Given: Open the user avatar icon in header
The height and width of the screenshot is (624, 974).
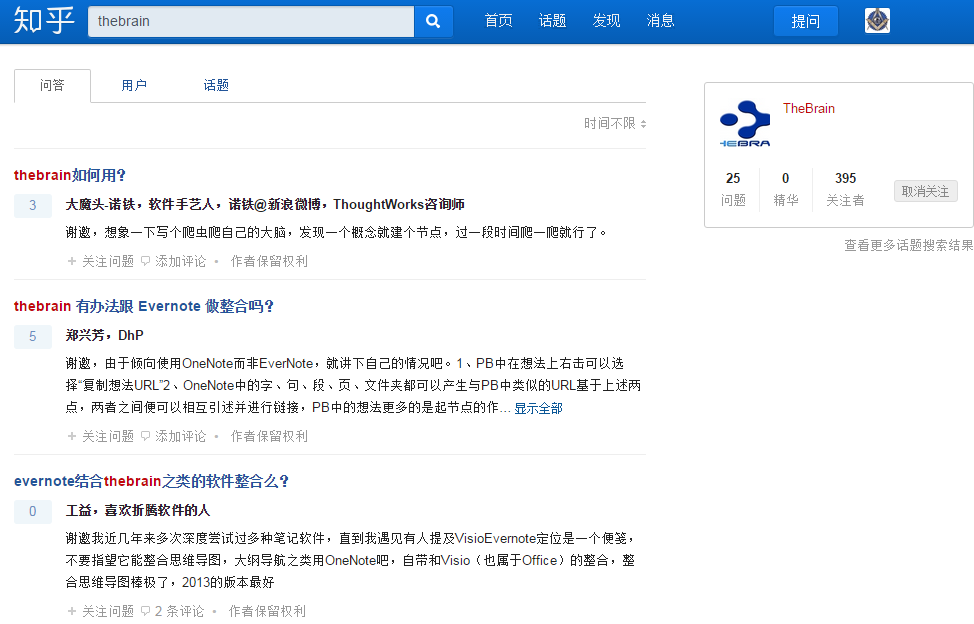Looking at the screenshot, I should click(877, 20).
